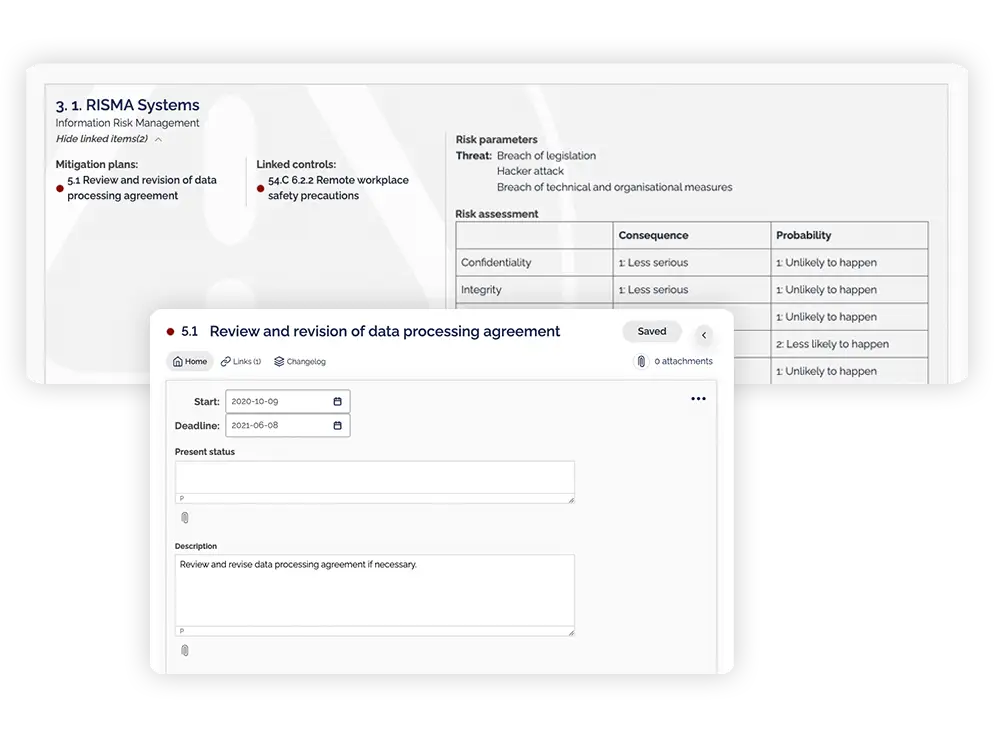Click threat 'Hacker attack'
This screenshot has height=750, width=1000.
click(531, 172)
